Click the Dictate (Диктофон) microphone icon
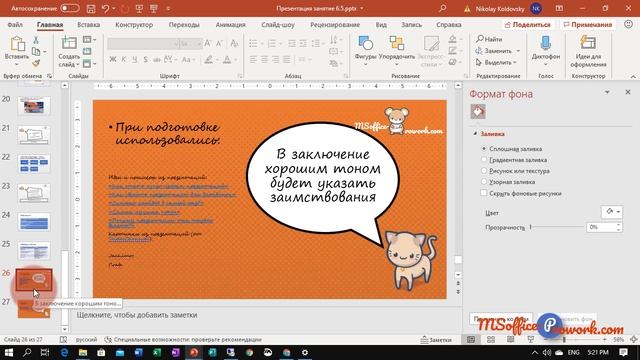Image resolution: width=640 pixels, height=360 pixels. [546, 43]
